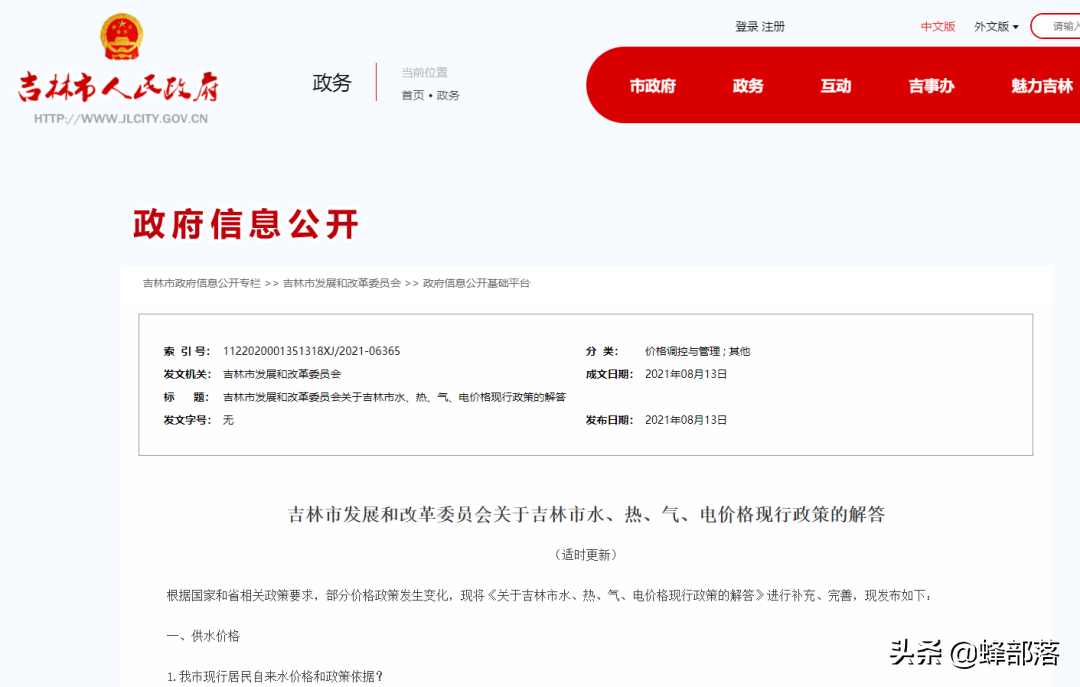Open the 政务 item in red navigation bar
This screenshot has width=1080, height=687.
pos(748,86)
